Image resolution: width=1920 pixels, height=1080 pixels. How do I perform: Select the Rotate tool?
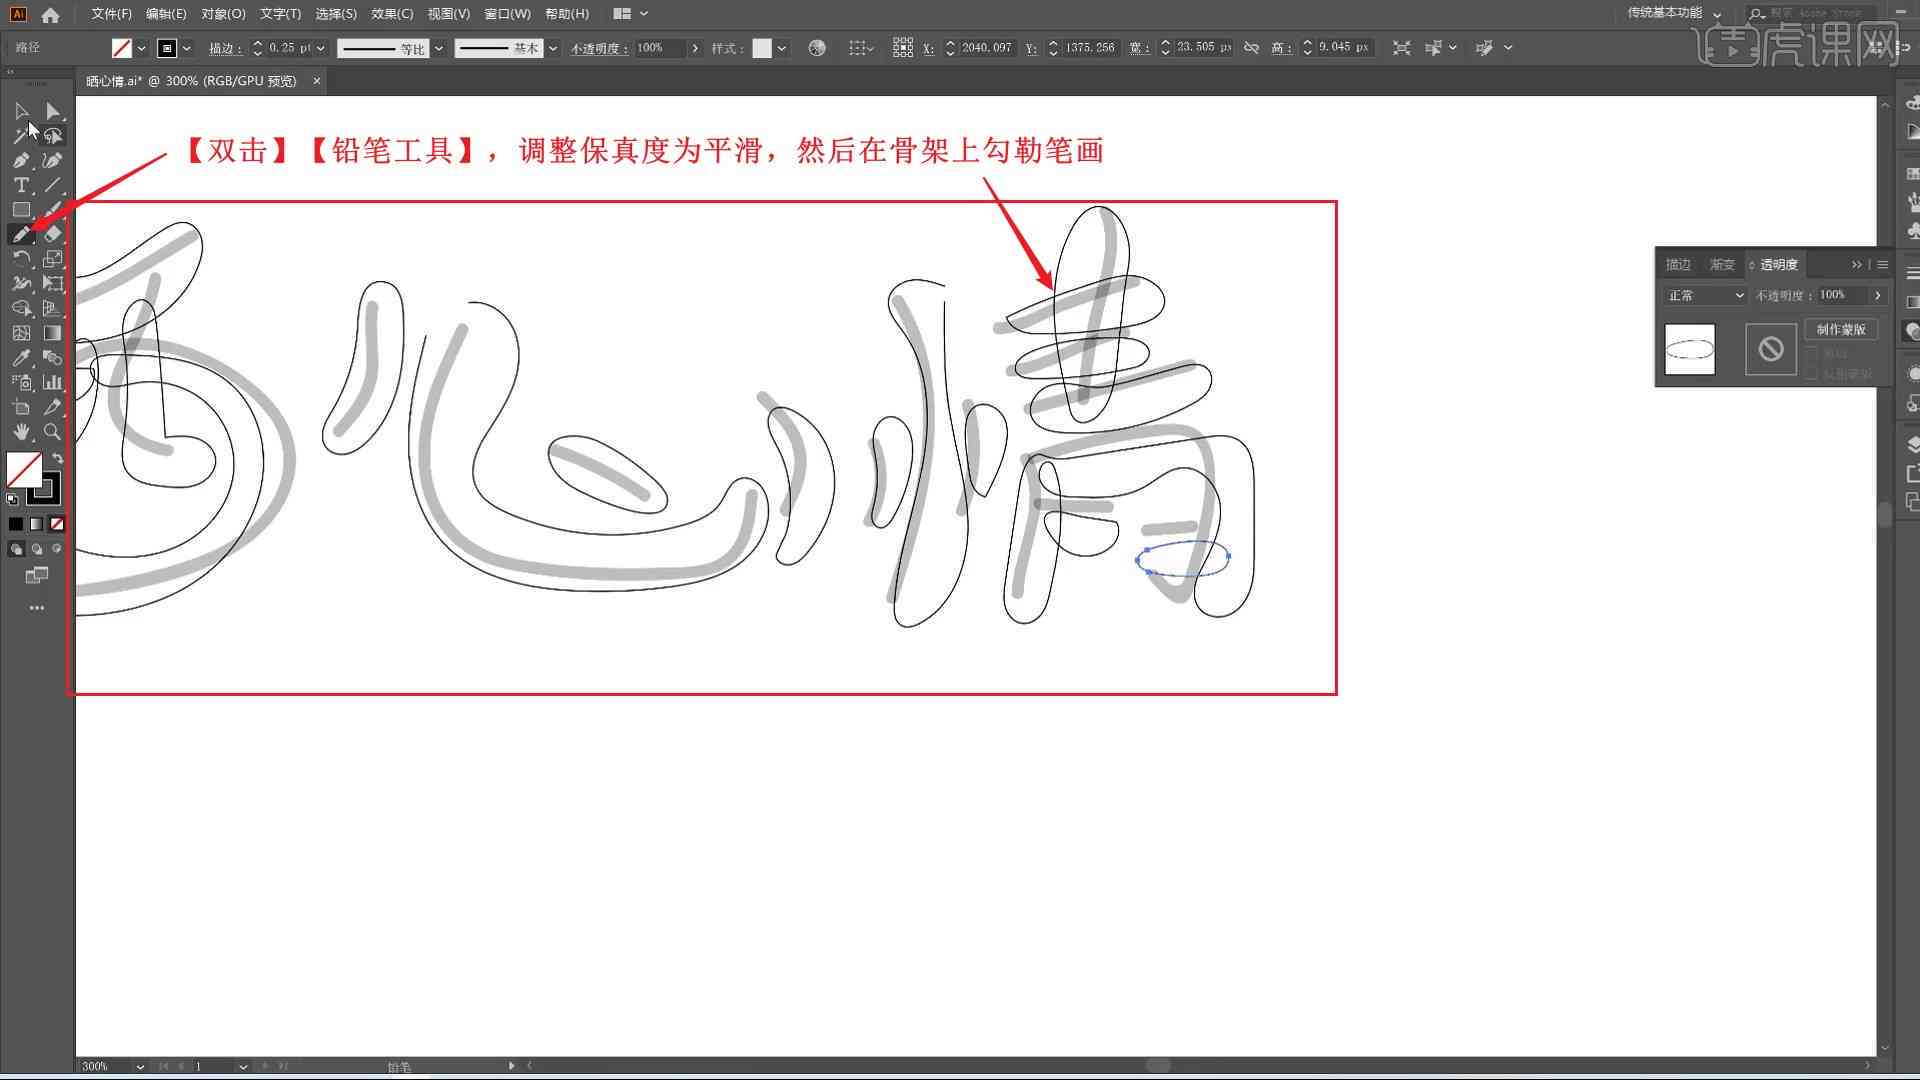pyautogui.click(x=21, y=259)
